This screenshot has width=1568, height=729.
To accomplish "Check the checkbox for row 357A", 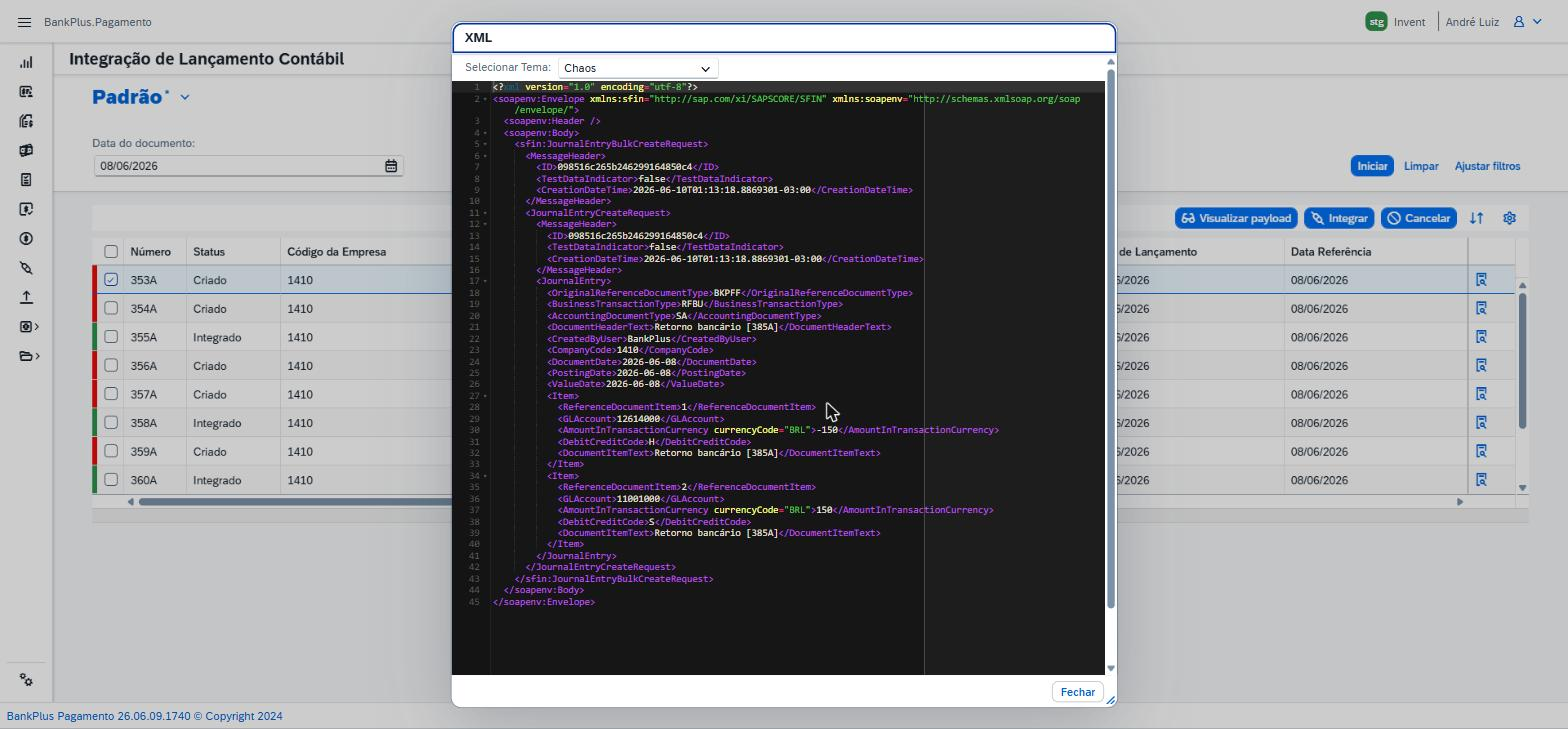I will click(111, 394).
